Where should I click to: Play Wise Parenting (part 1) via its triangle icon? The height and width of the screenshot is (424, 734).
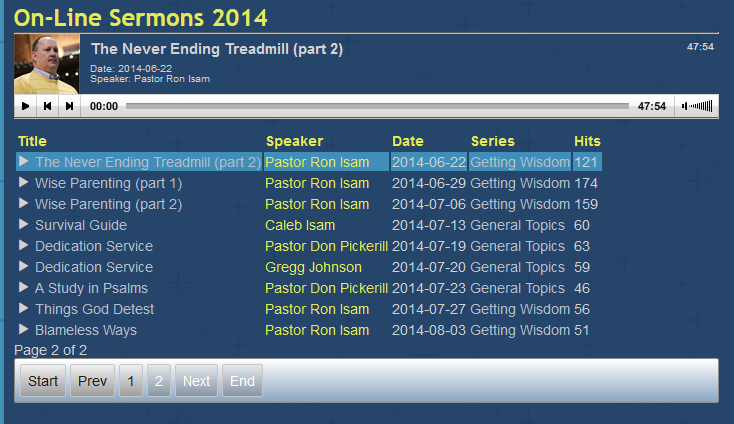tap(23, 183)
